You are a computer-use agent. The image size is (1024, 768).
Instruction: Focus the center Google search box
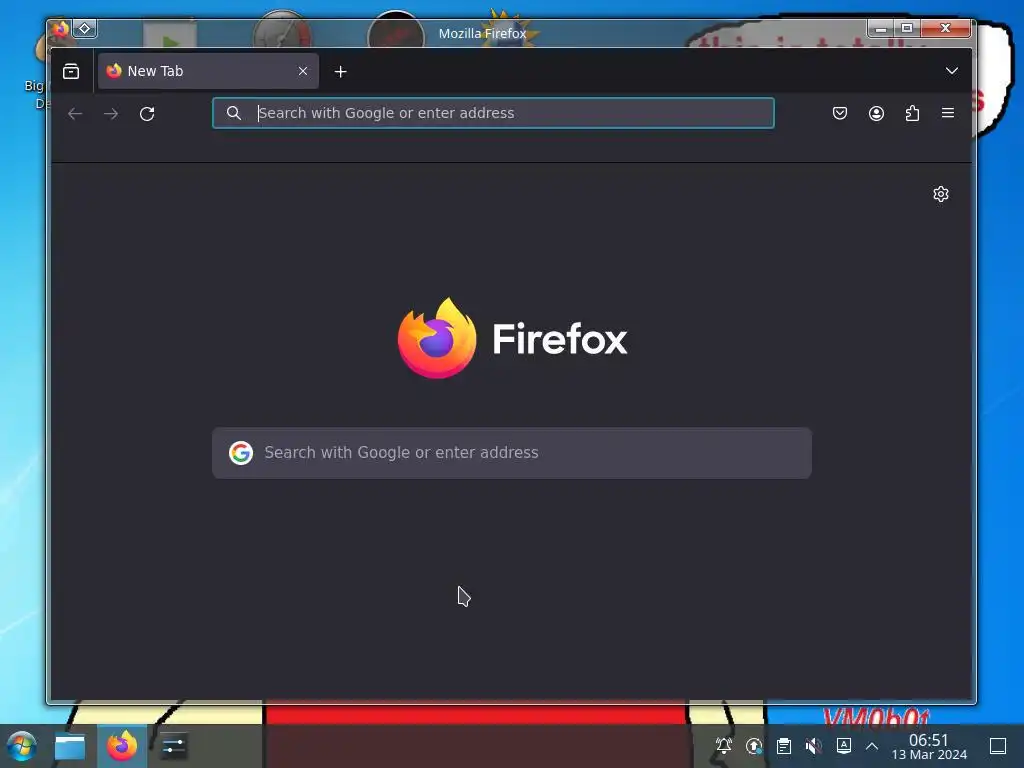512,453
